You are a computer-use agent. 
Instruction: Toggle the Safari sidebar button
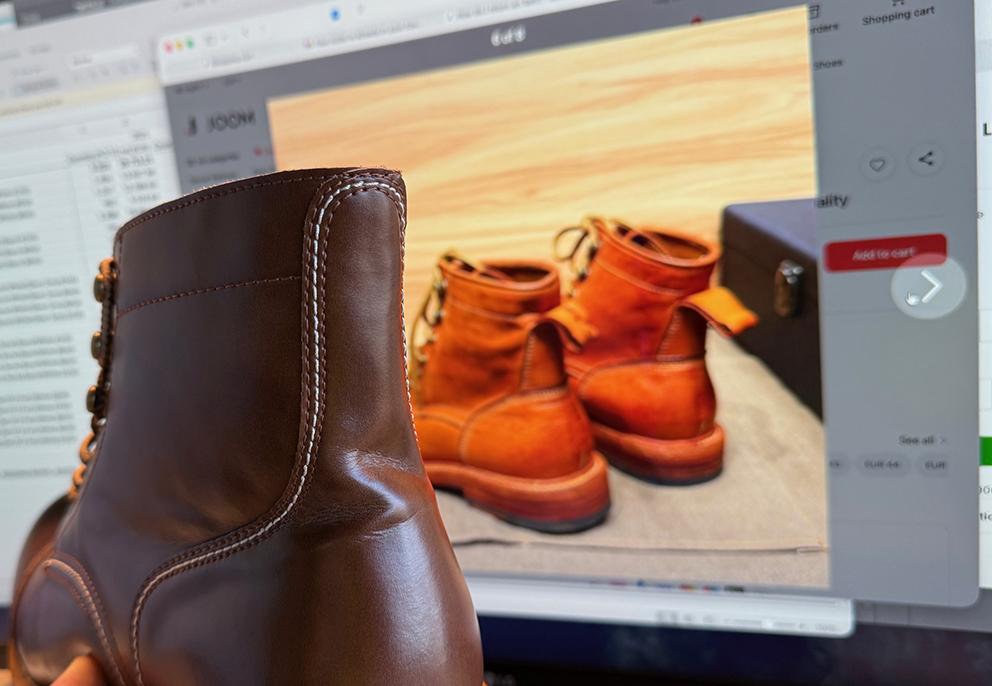(212, 41)
